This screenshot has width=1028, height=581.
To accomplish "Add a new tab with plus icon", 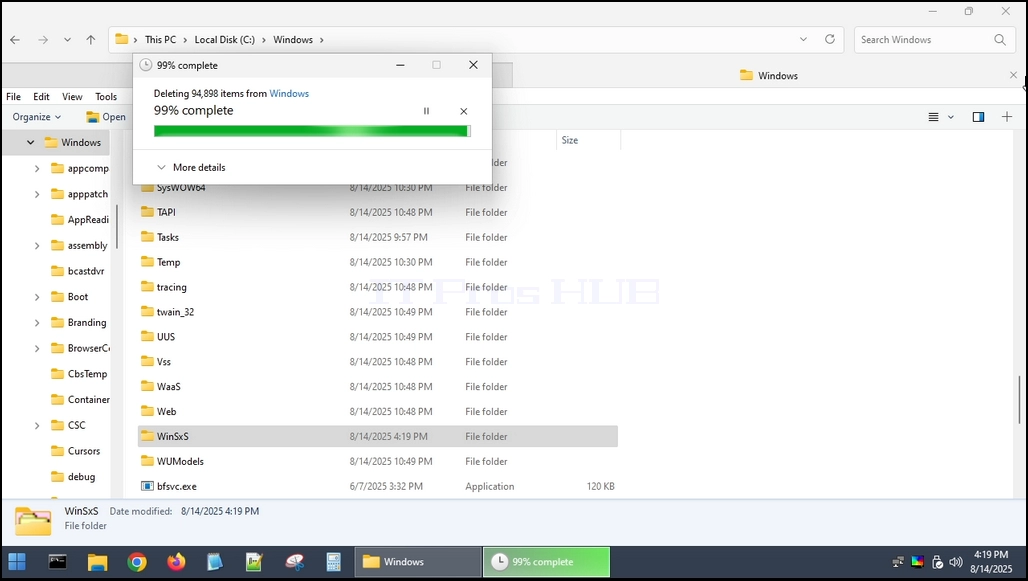I will [1007, 117].
